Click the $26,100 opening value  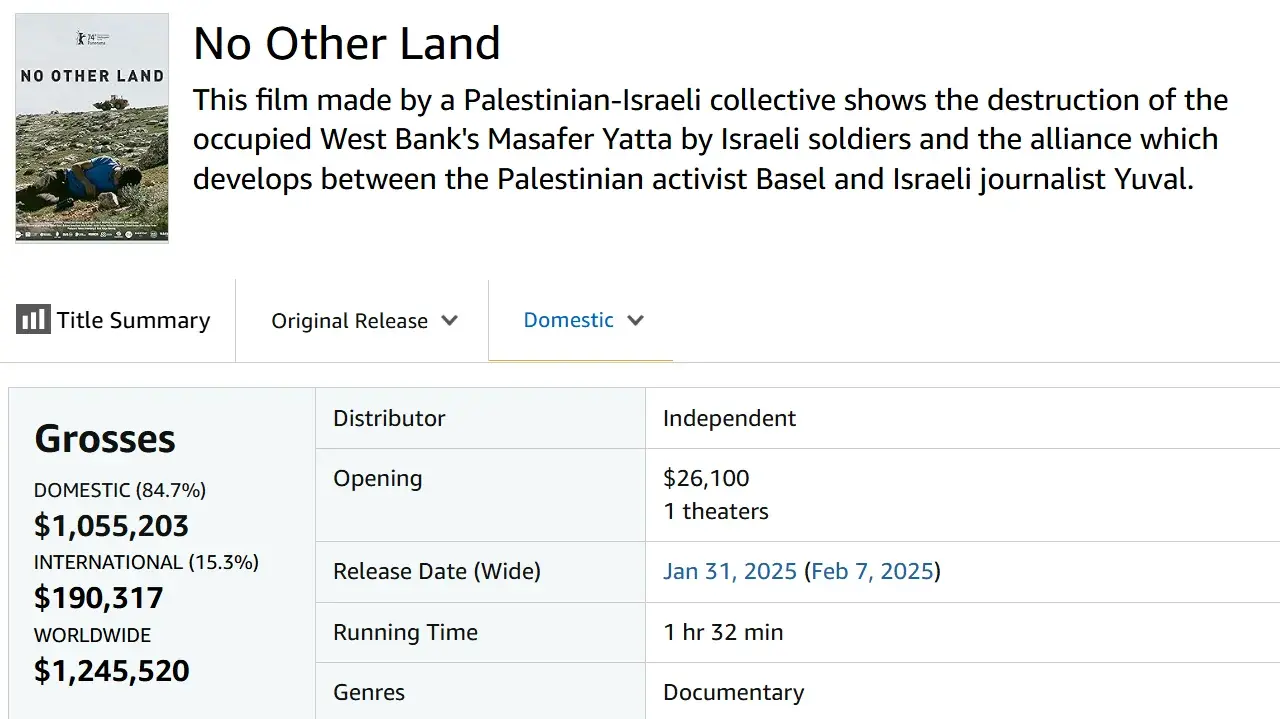coord(706,478)
